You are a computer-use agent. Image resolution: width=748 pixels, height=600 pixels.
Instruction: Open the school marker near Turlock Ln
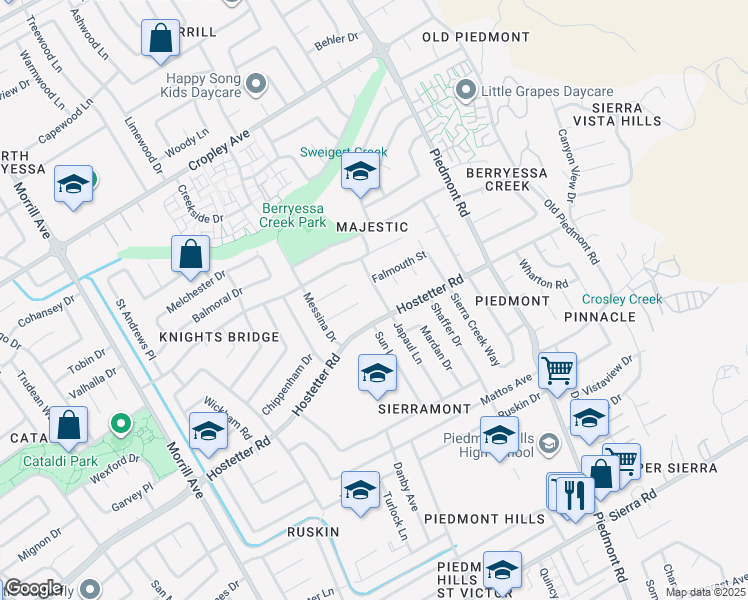360,492
